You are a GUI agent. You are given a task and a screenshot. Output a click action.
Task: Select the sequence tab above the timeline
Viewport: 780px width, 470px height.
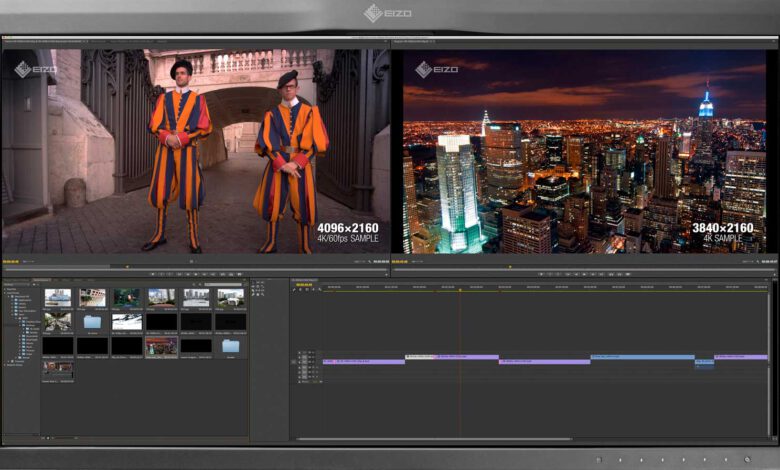click(x=303, y=280)
